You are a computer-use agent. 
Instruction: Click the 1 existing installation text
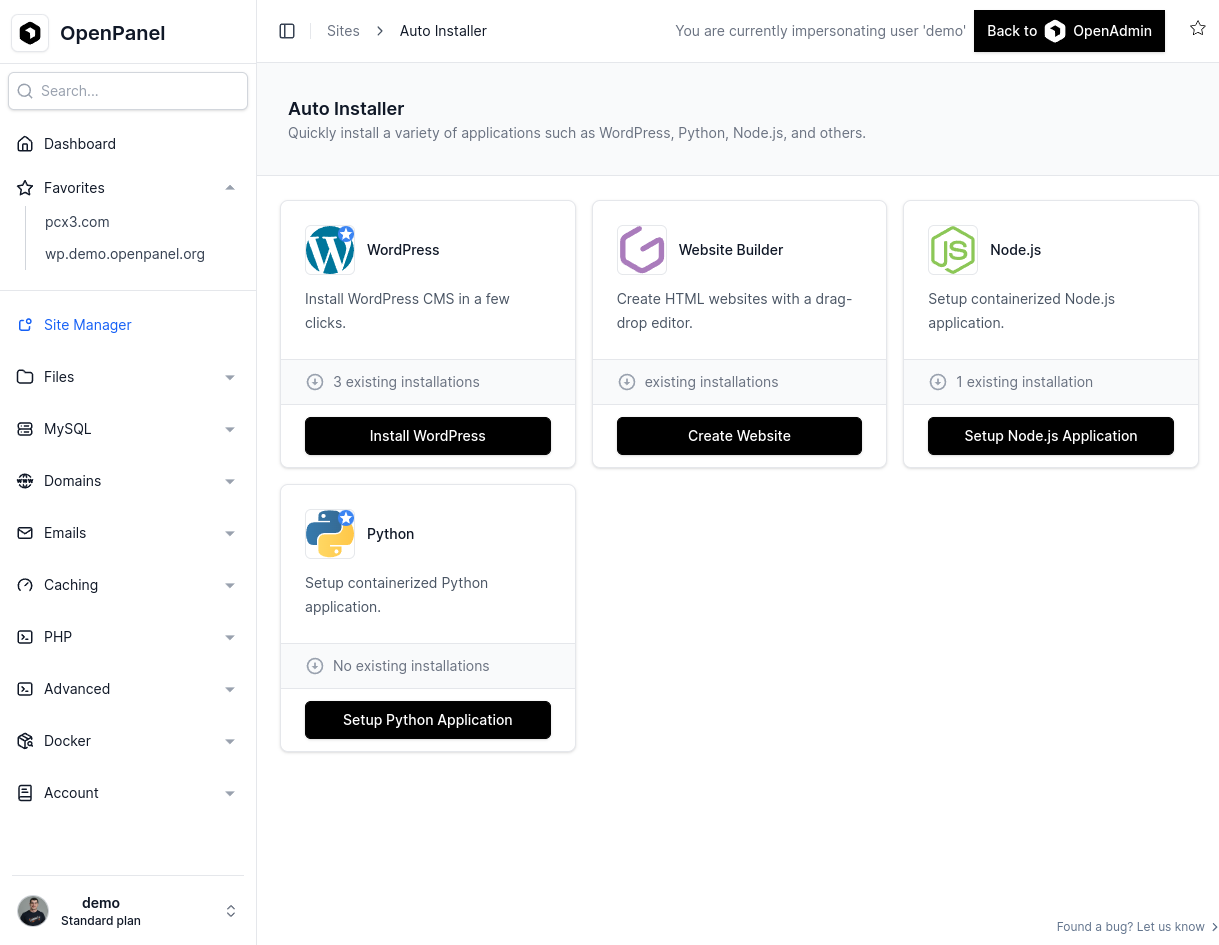(1024, 382)
